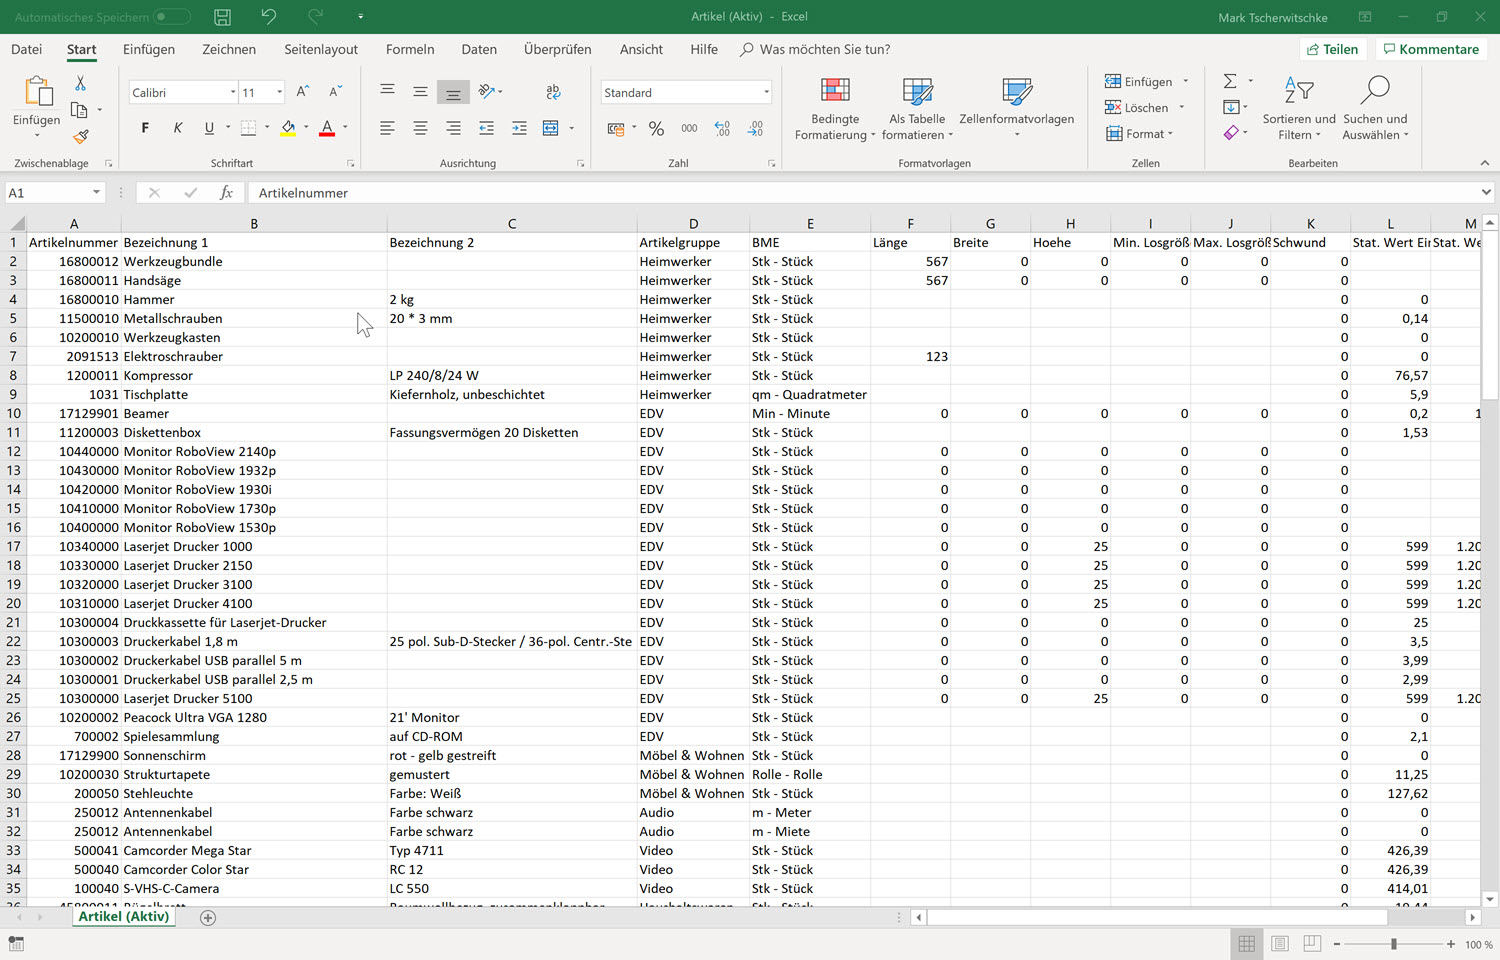Click the percent style icon

click(x=656, y=128)
